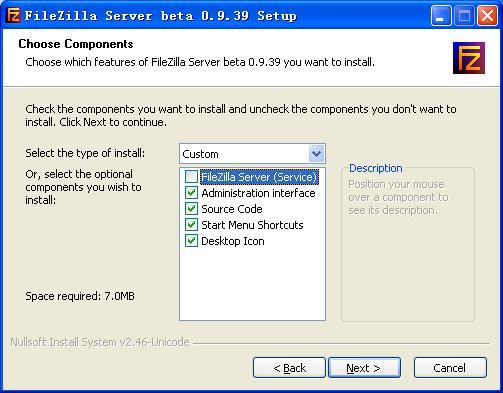This screenshot has height=393, width=503.
Task: Uncheck the Source Code checkbox
Action: point(191,209)
